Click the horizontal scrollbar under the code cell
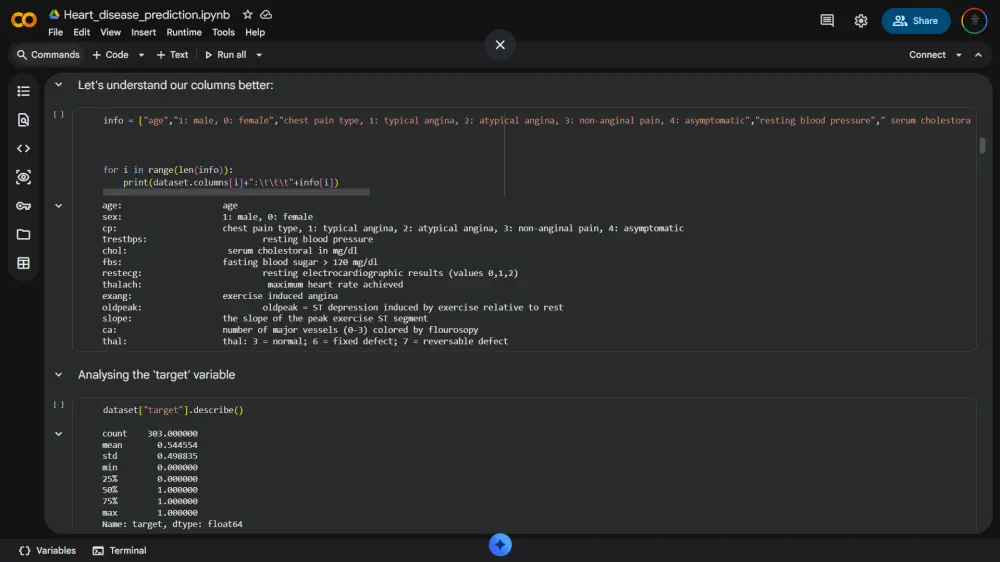Viewport: 1000px width, 562px height. 236,191
